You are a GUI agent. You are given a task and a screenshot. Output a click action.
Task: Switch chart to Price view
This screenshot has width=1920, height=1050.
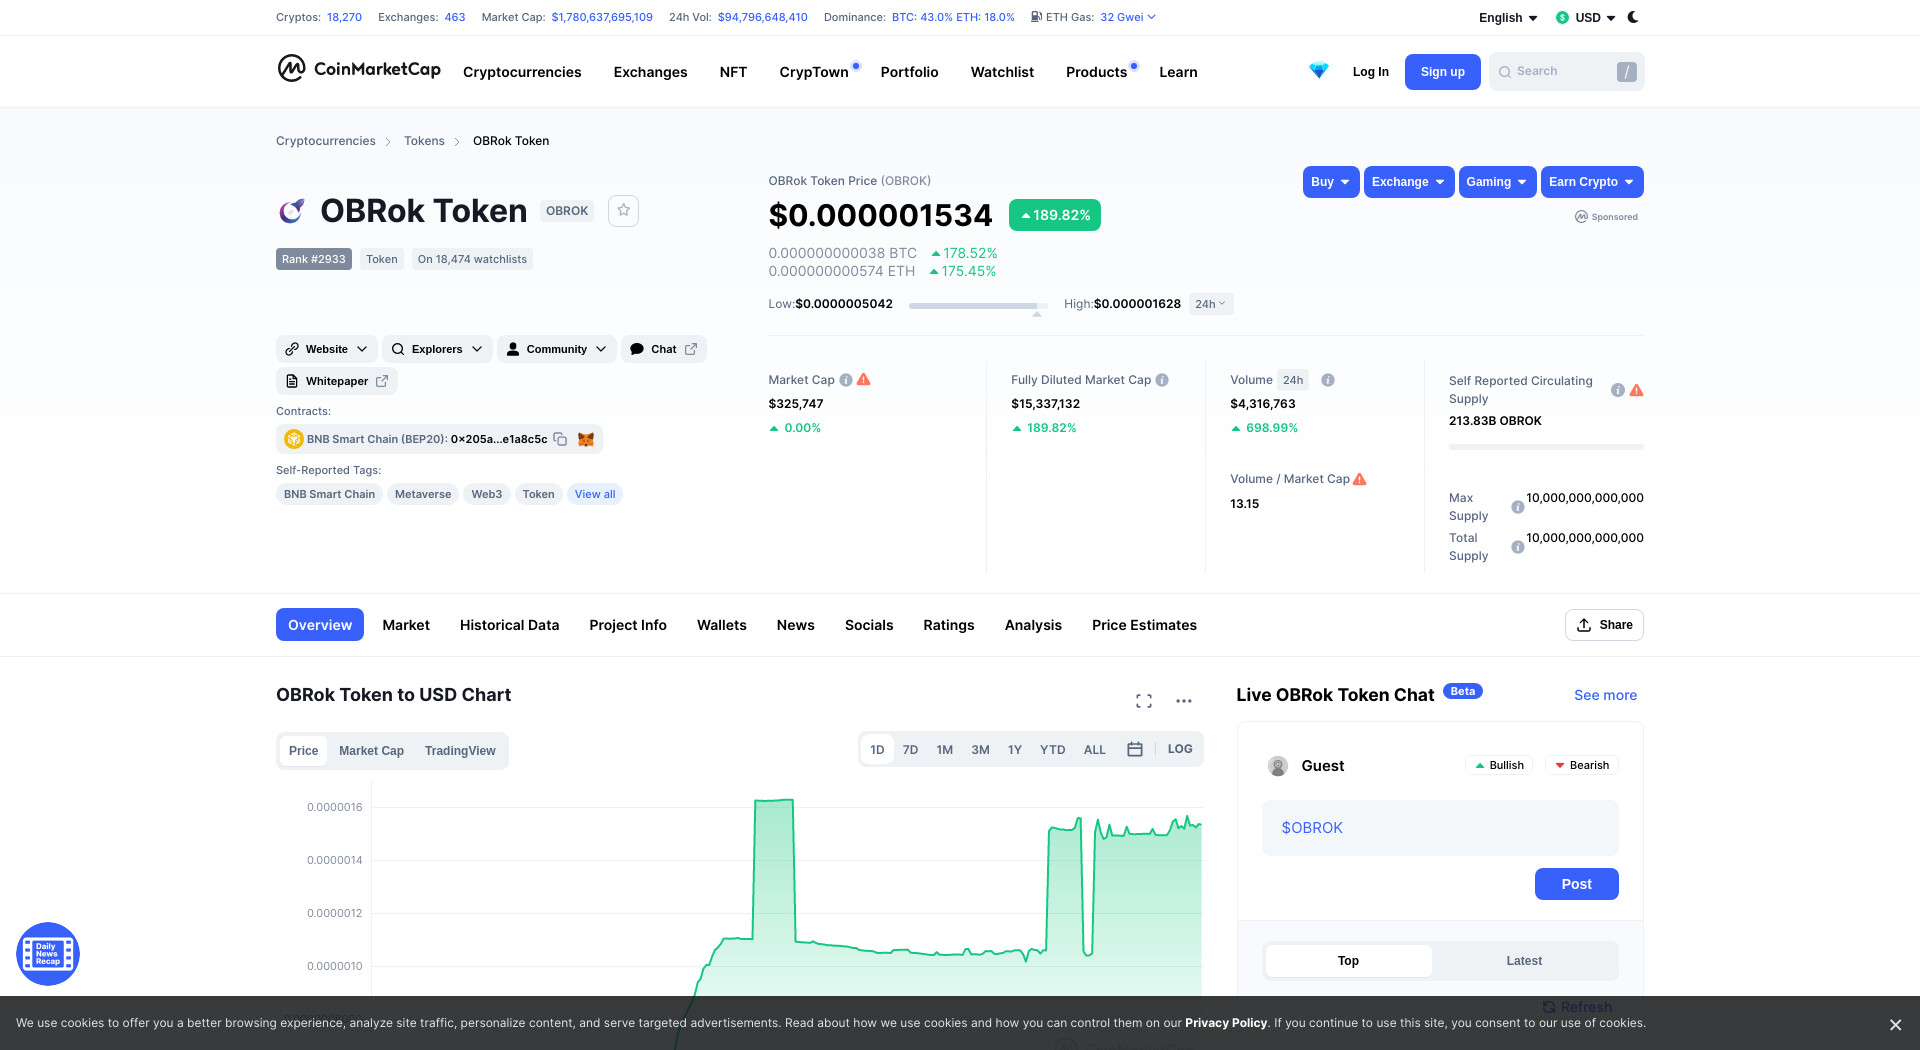tap(303, 751)
